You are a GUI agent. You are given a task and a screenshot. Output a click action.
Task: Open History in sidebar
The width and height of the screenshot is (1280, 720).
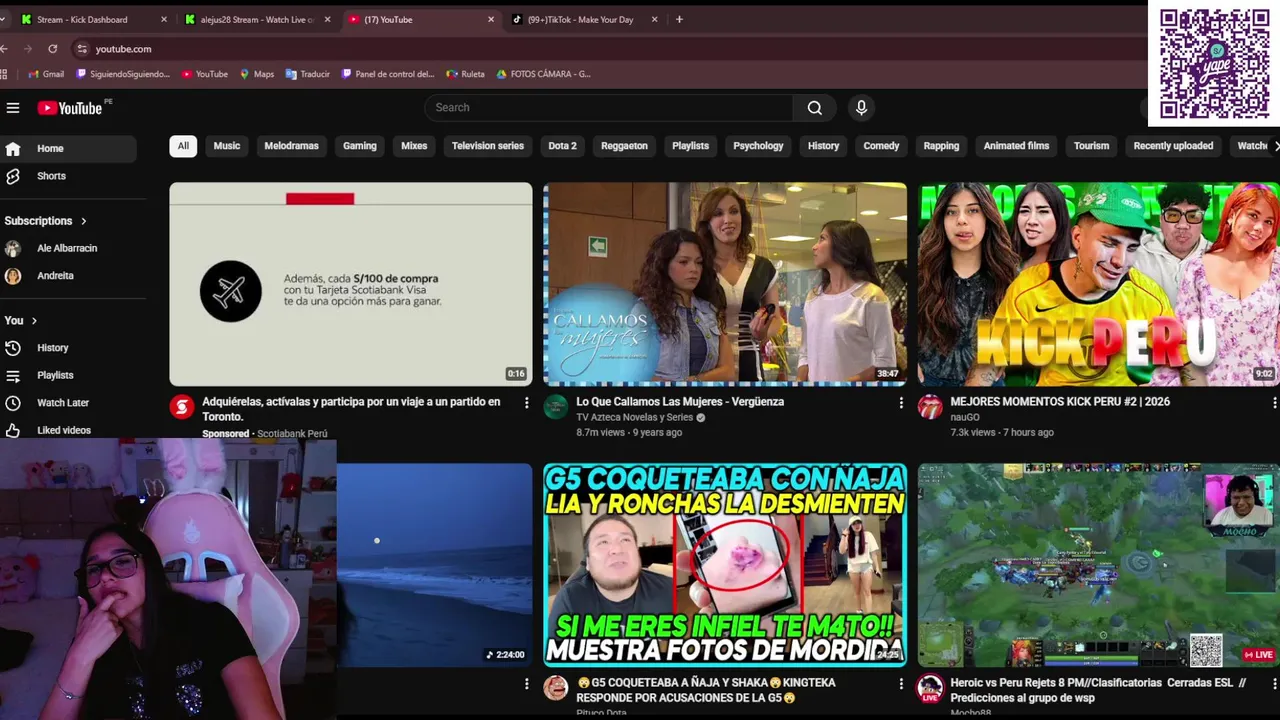[x=68, y=348]
